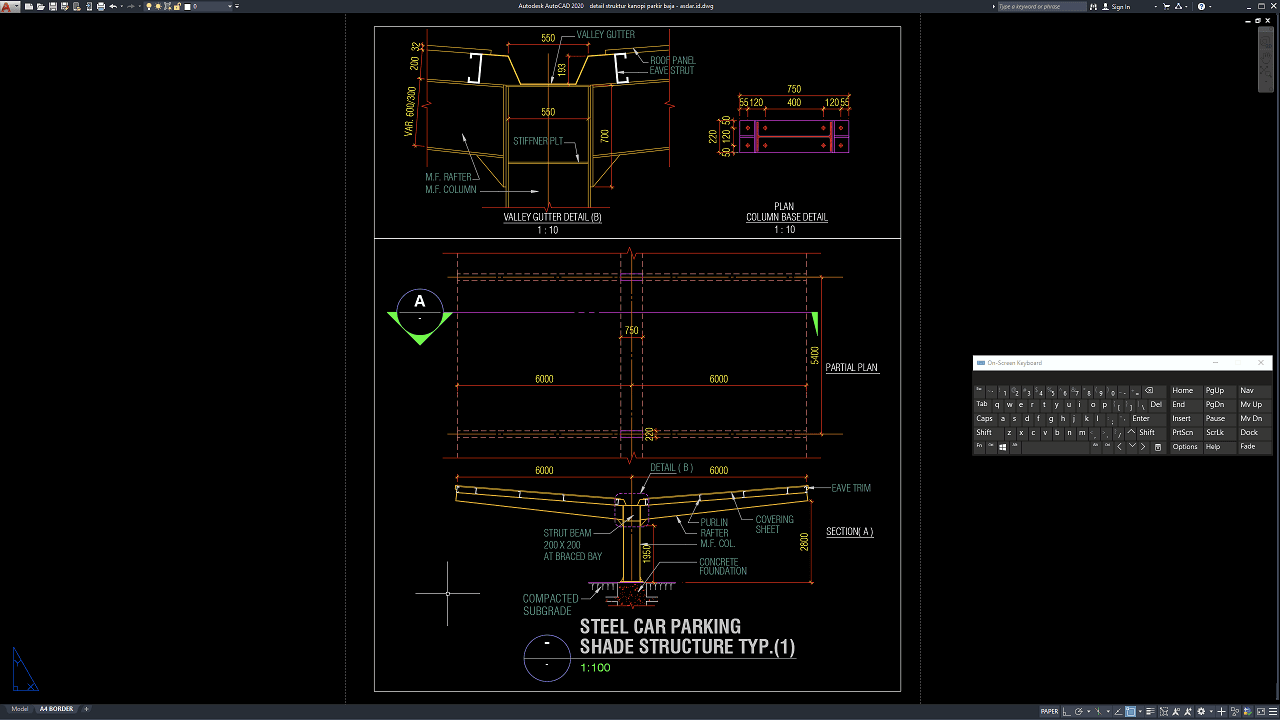Viewport: 1280px width, 720px height.
Task: Click the keyword search input field
Action: (x=1040, y=6)
